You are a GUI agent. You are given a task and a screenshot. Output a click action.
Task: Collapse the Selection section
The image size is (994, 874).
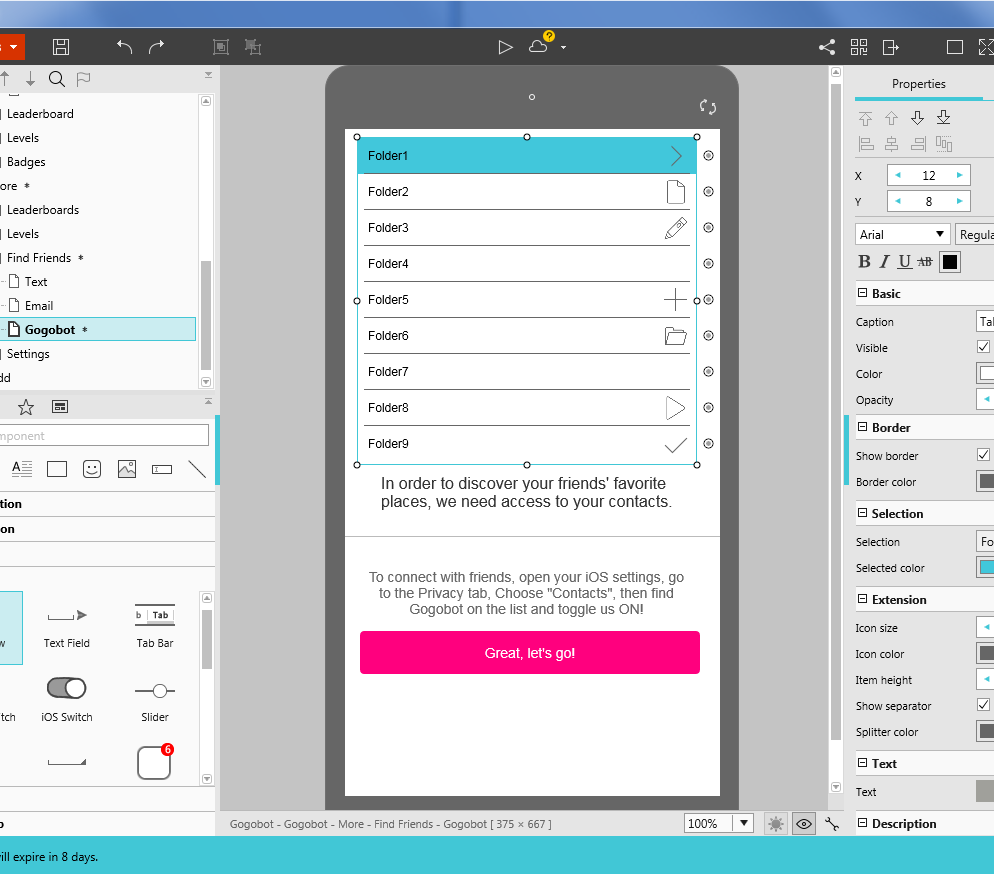862,513
